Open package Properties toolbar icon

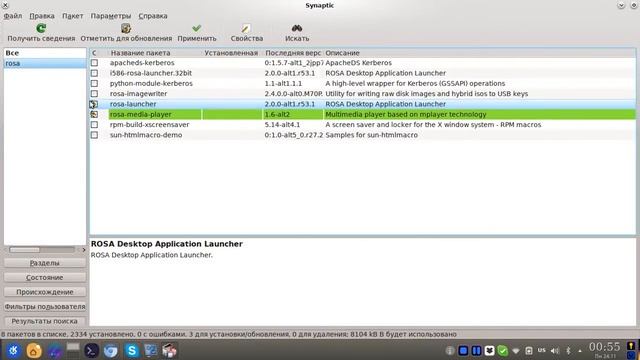[x=246, y=28]
